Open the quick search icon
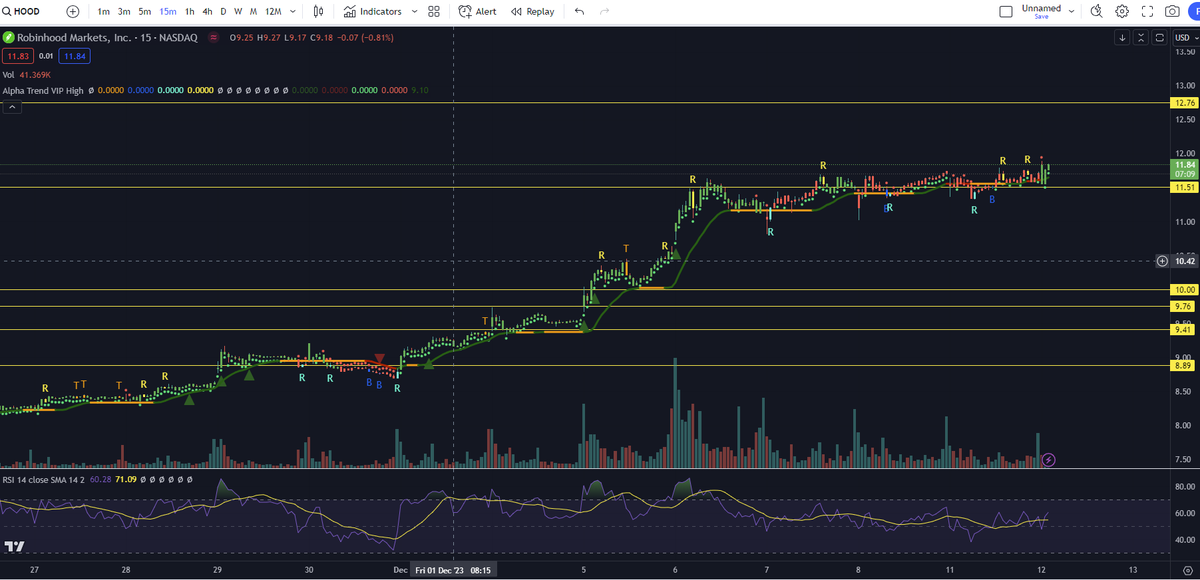Image resolution: width=1200 pixels, height=580 pixels. (1096, 11)
